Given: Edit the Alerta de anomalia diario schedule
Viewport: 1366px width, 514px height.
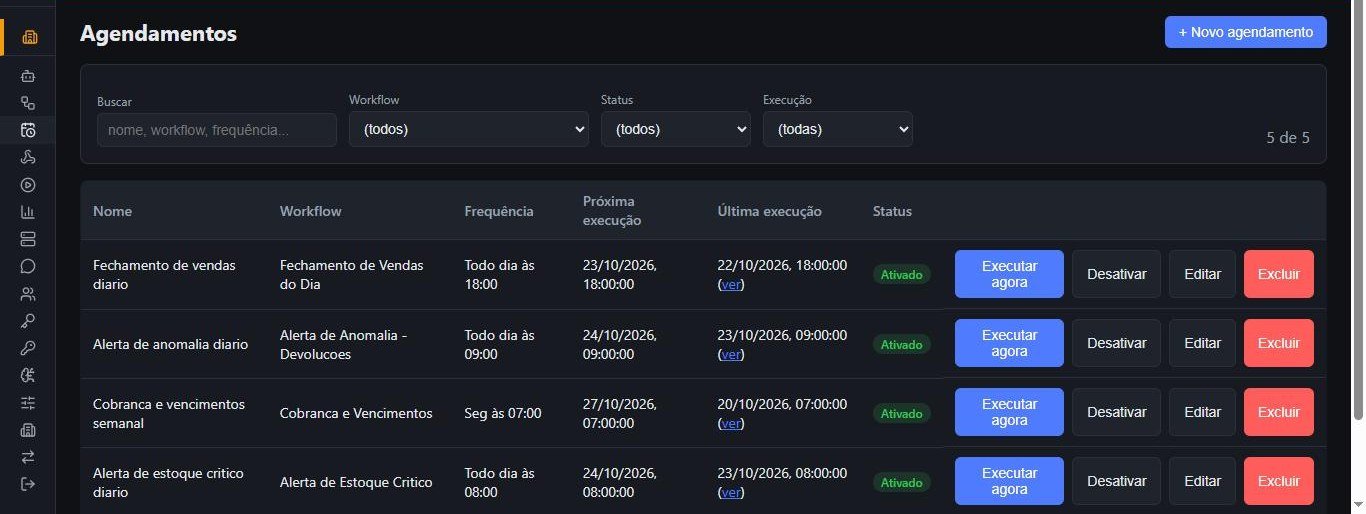Looking at the screenshot, I should pyautogui.click(x=1203, y=343).
